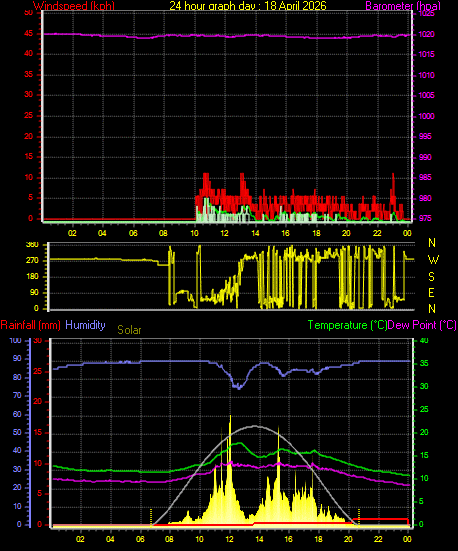Select the 'Dew Point (°C)' legend label
Viewport: 458px width, 551px height.
point(422,325)
